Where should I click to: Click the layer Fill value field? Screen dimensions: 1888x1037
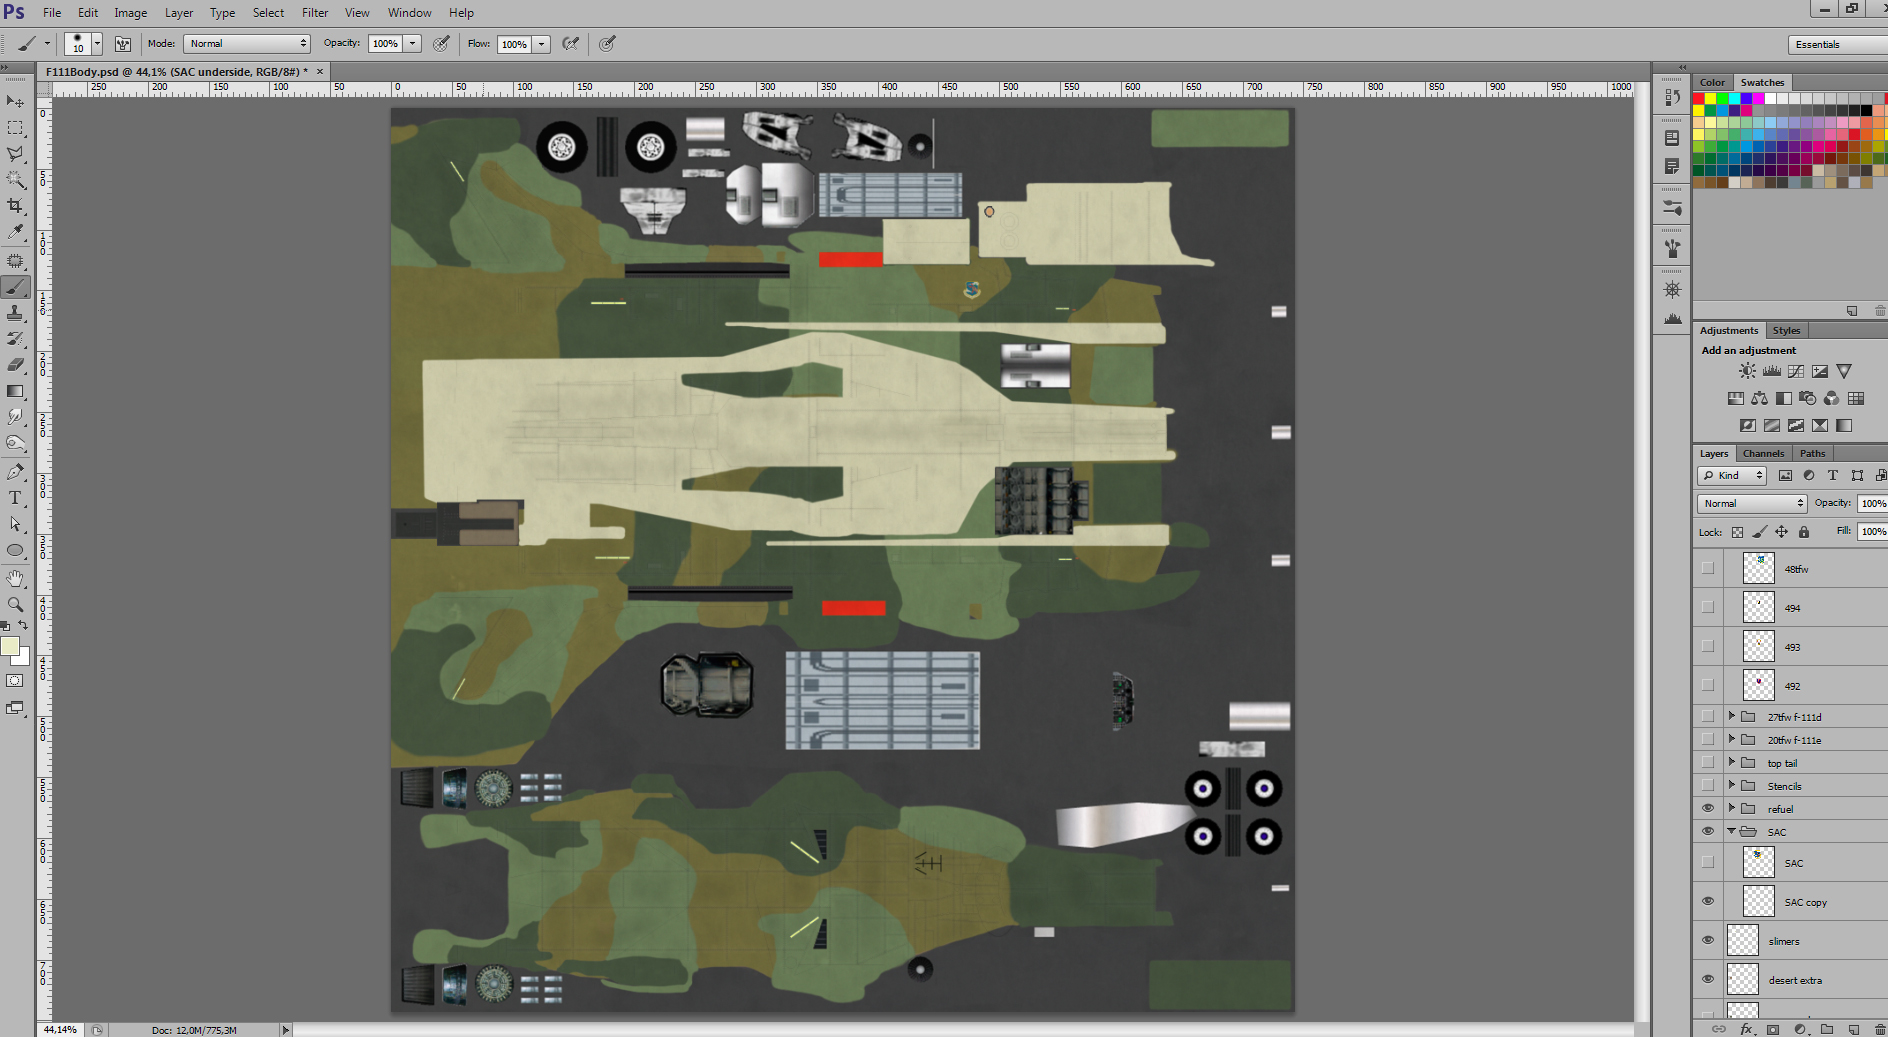click(1872, 531)
